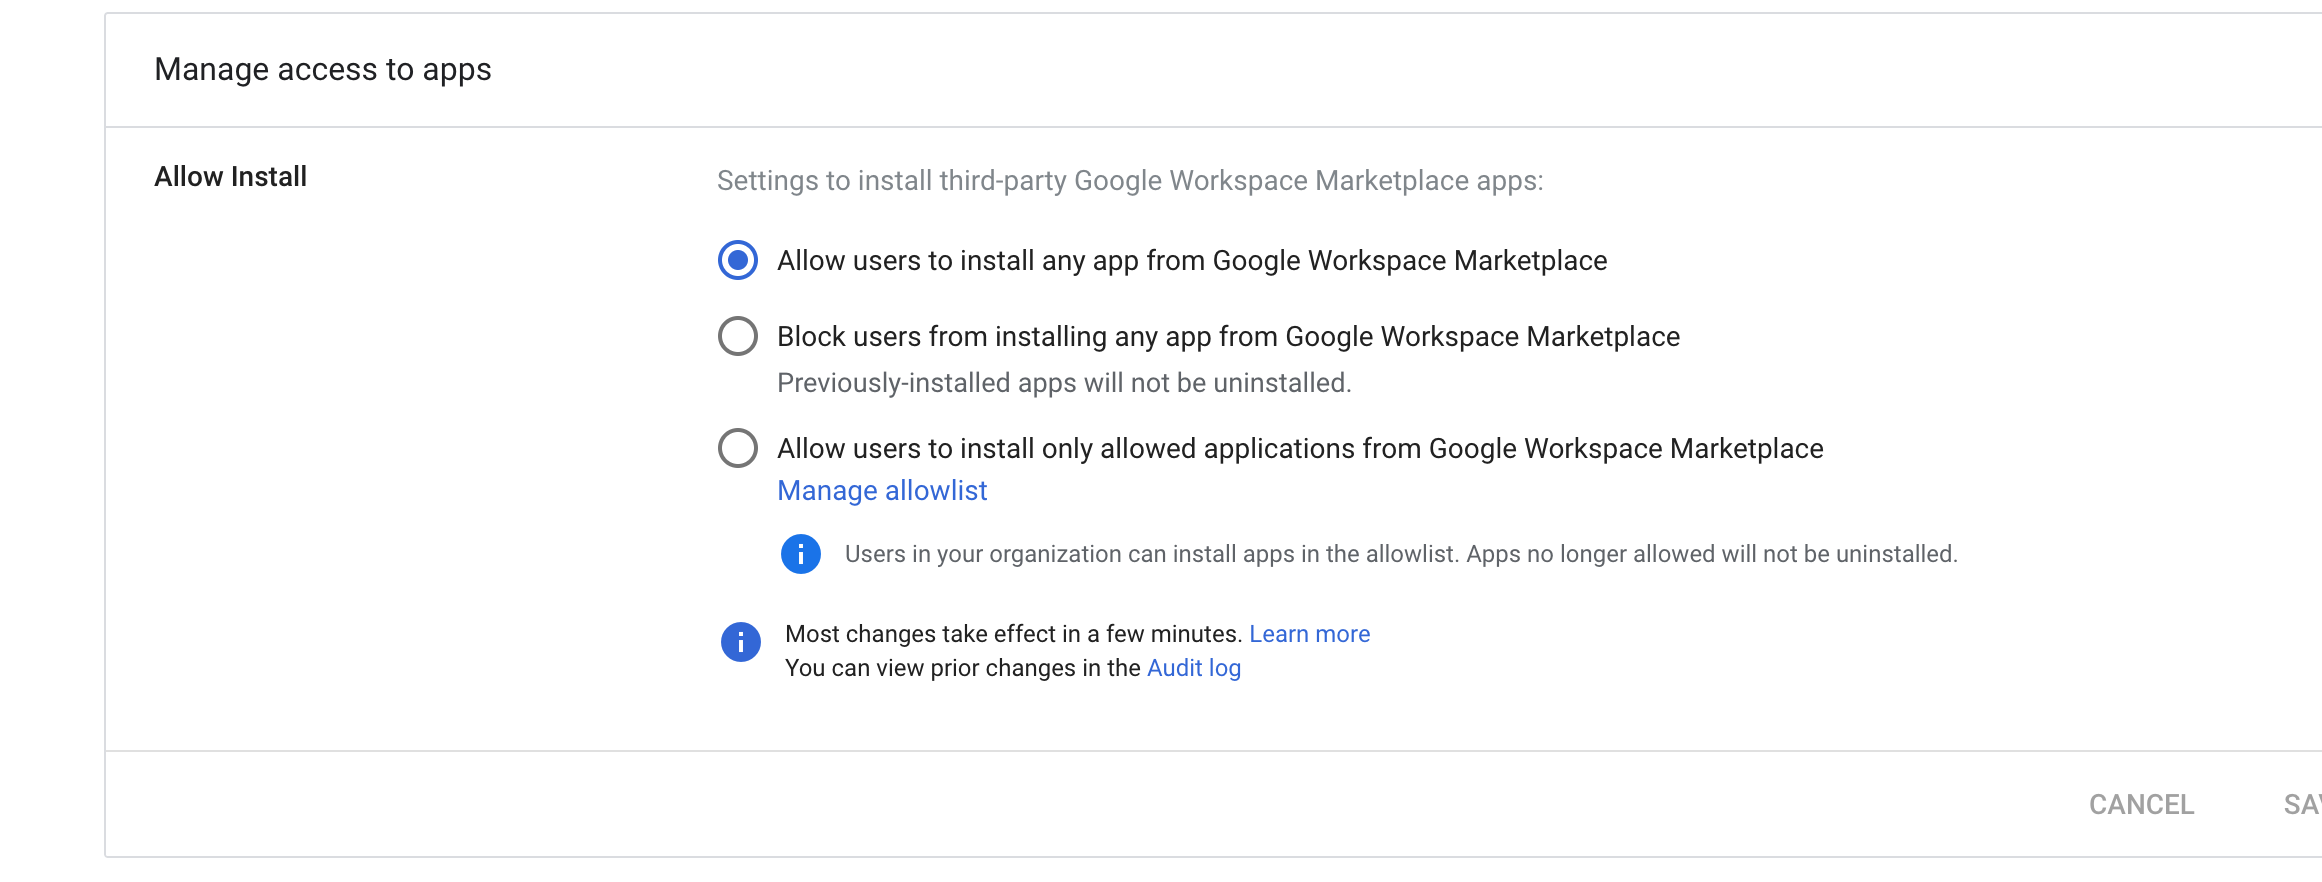Select the "Allow users to install any app" radio button

click(738, 261)
